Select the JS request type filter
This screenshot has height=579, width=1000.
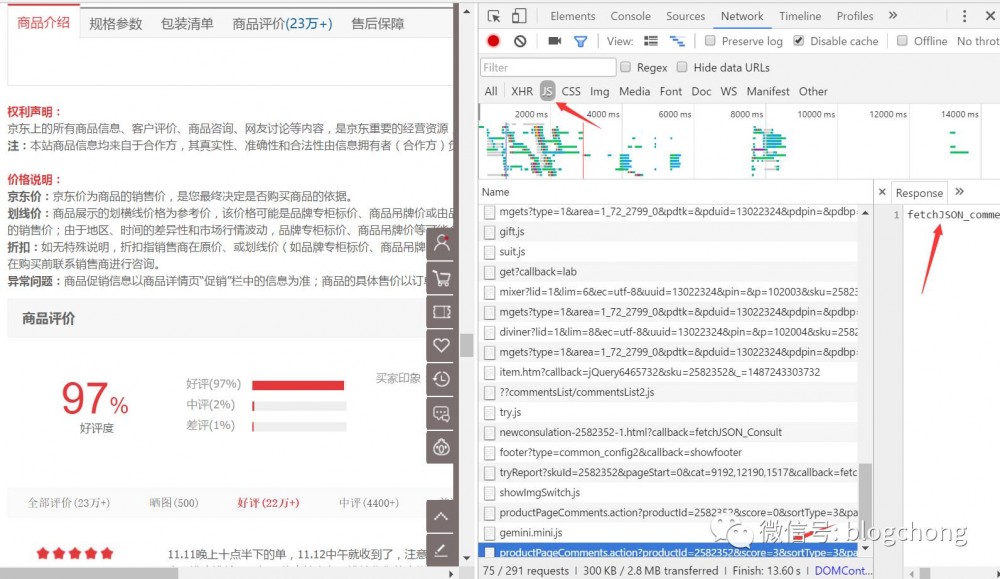pyautogui.click(x=547, y=90)
